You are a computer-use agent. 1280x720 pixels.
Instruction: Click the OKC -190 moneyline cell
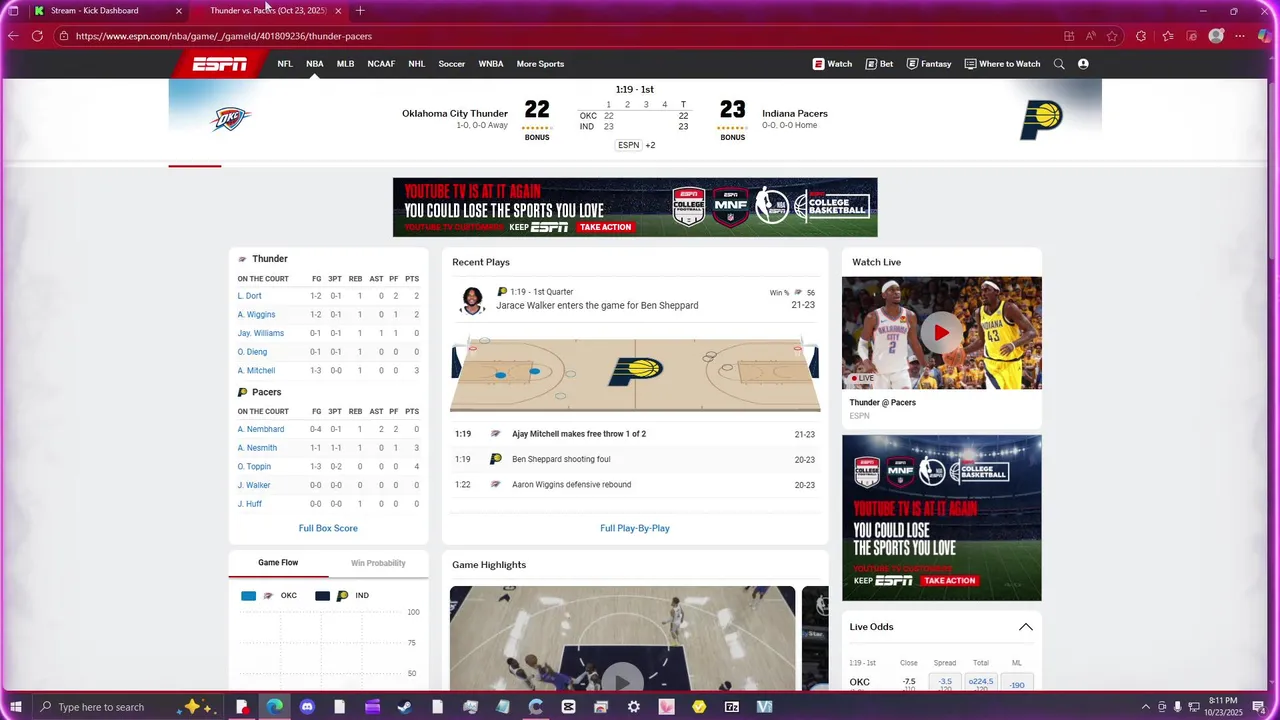1017,684
